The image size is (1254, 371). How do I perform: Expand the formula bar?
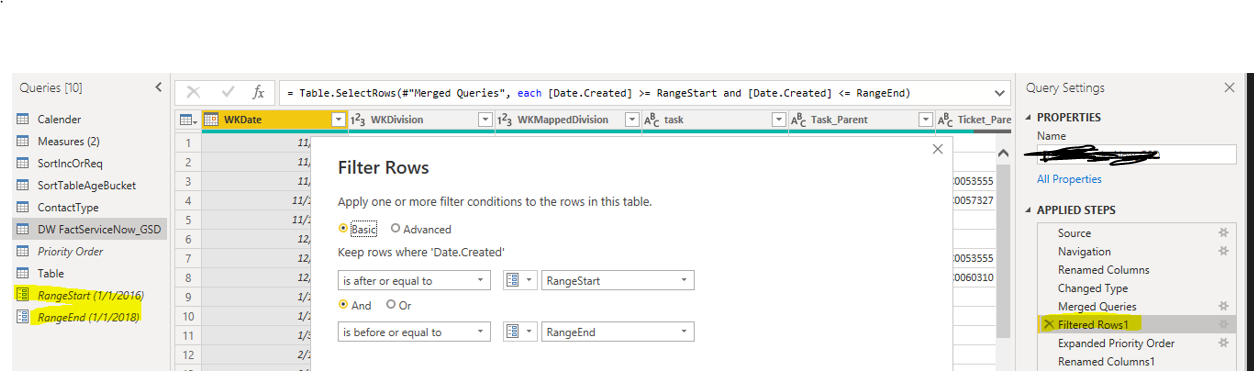1001,93
